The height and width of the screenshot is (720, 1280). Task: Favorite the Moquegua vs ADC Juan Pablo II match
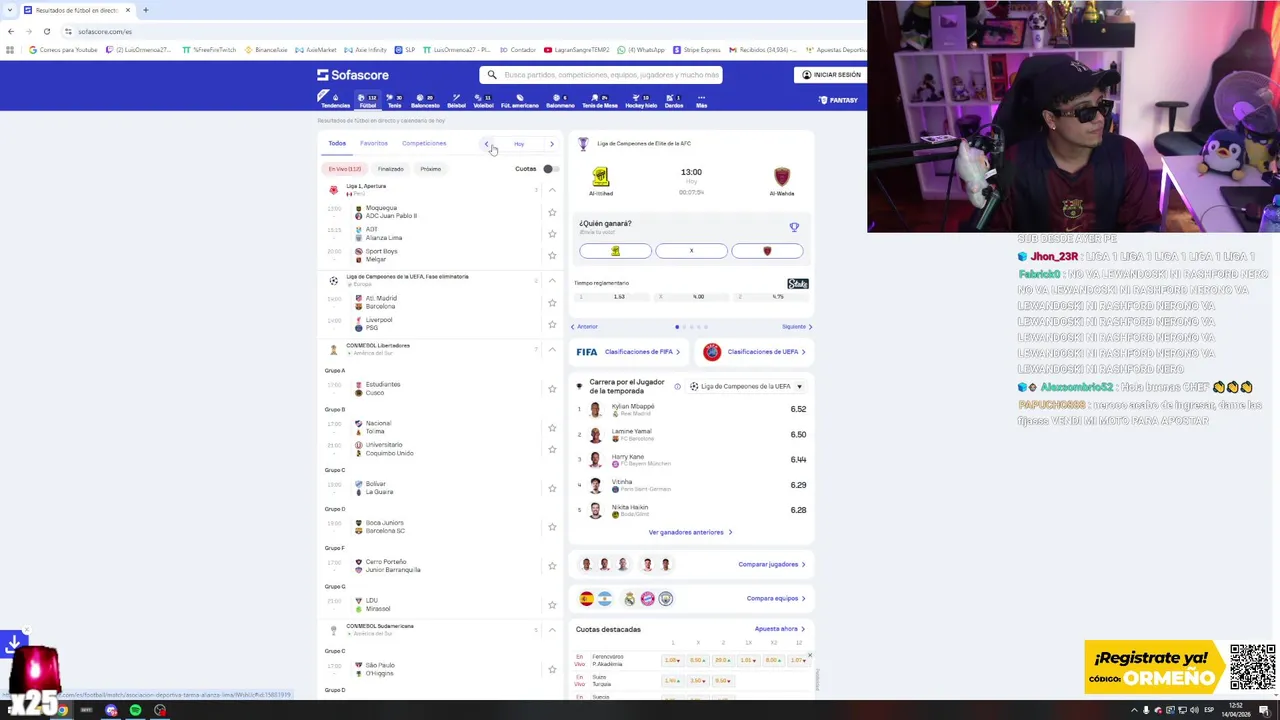click(x=552, y=212)
